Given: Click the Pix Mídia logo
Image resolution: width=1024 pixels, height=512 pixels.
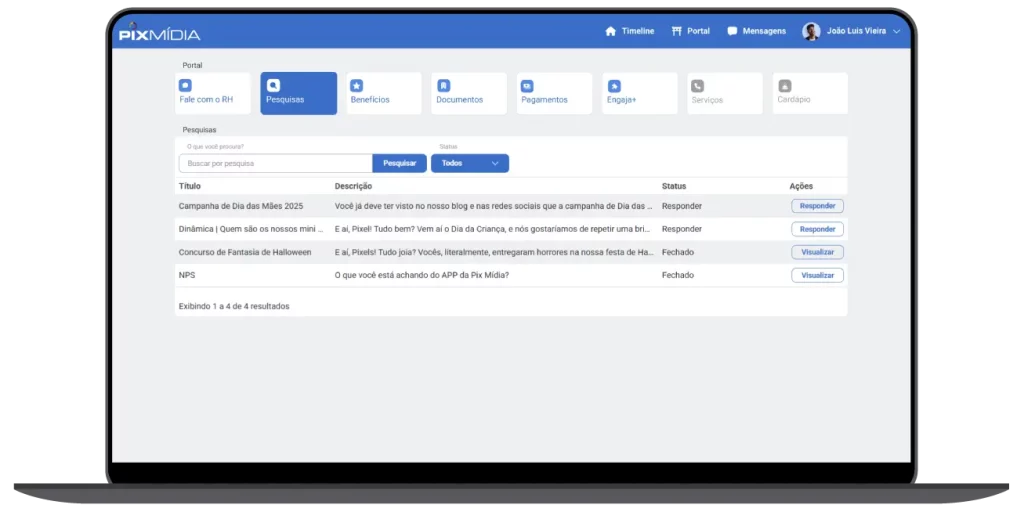Looking at the screenshot, I should coord(159,33).
